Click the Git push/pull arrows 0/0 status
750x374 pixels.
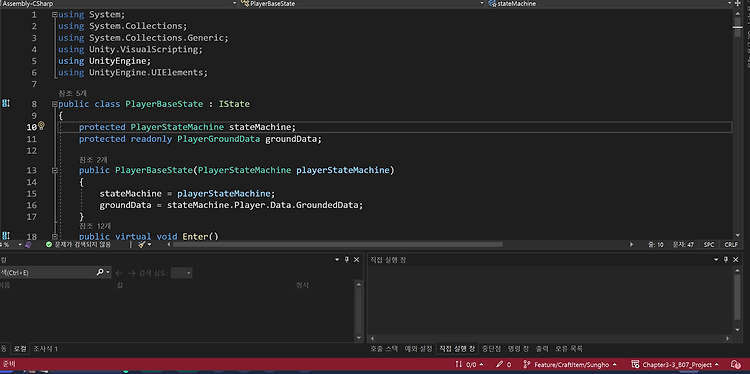pyautogui.click(x=470, y=364)
